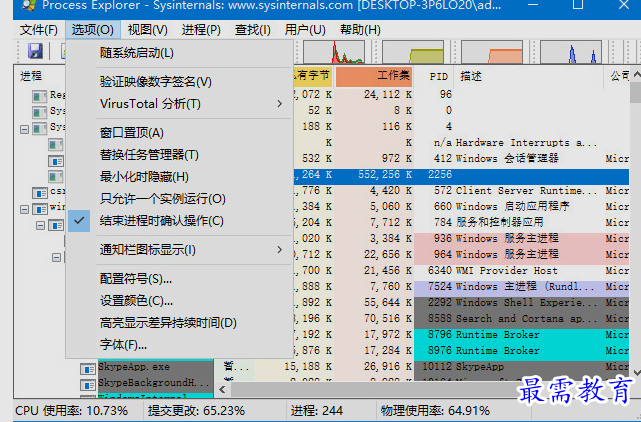Image resolution: width=641 pixels, height=422 pixels.
Task: Enable 验证映像数字签名(V)
Action: point(180,81)
